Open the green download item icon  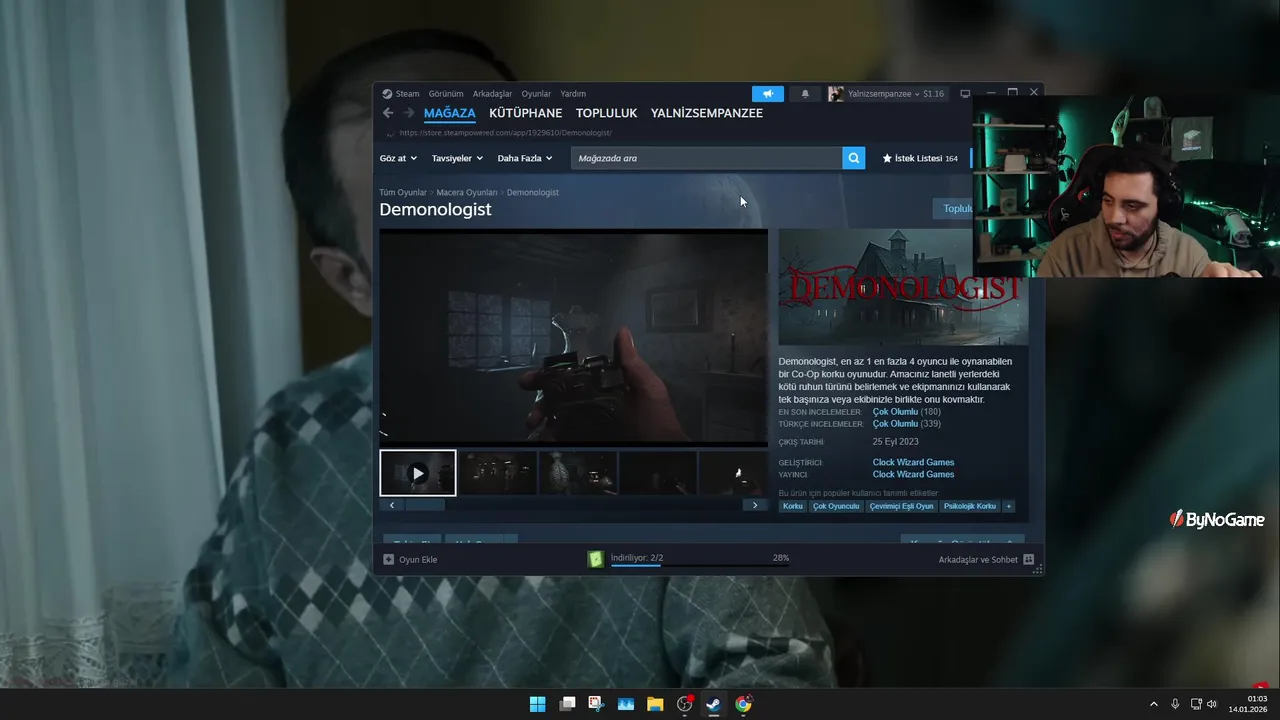click(x=596, y=559)
